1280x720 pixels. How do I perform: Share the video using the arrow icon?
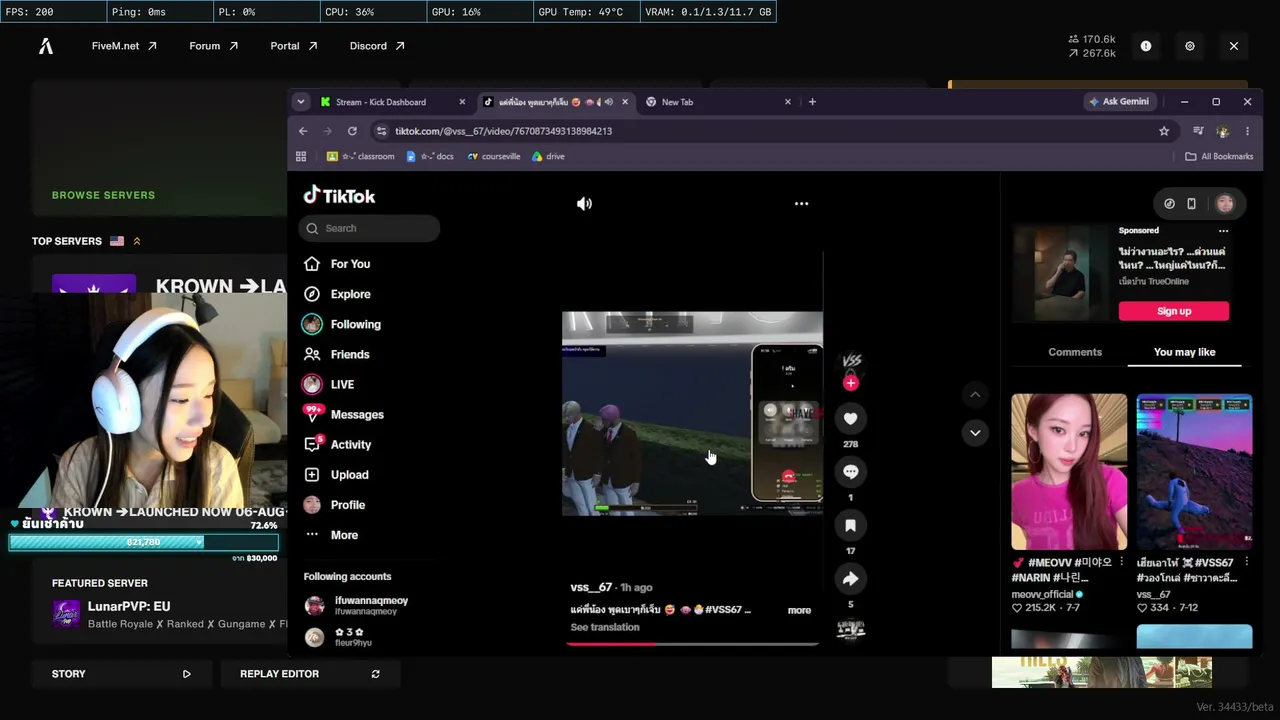coord(851,579)
